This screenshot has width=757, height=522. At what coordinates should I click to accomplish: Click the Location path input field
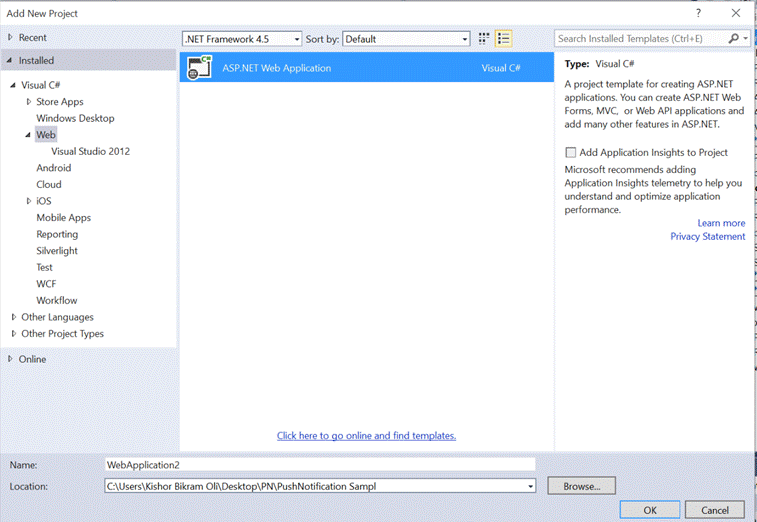pyautogui.click(x=315, y=486)
